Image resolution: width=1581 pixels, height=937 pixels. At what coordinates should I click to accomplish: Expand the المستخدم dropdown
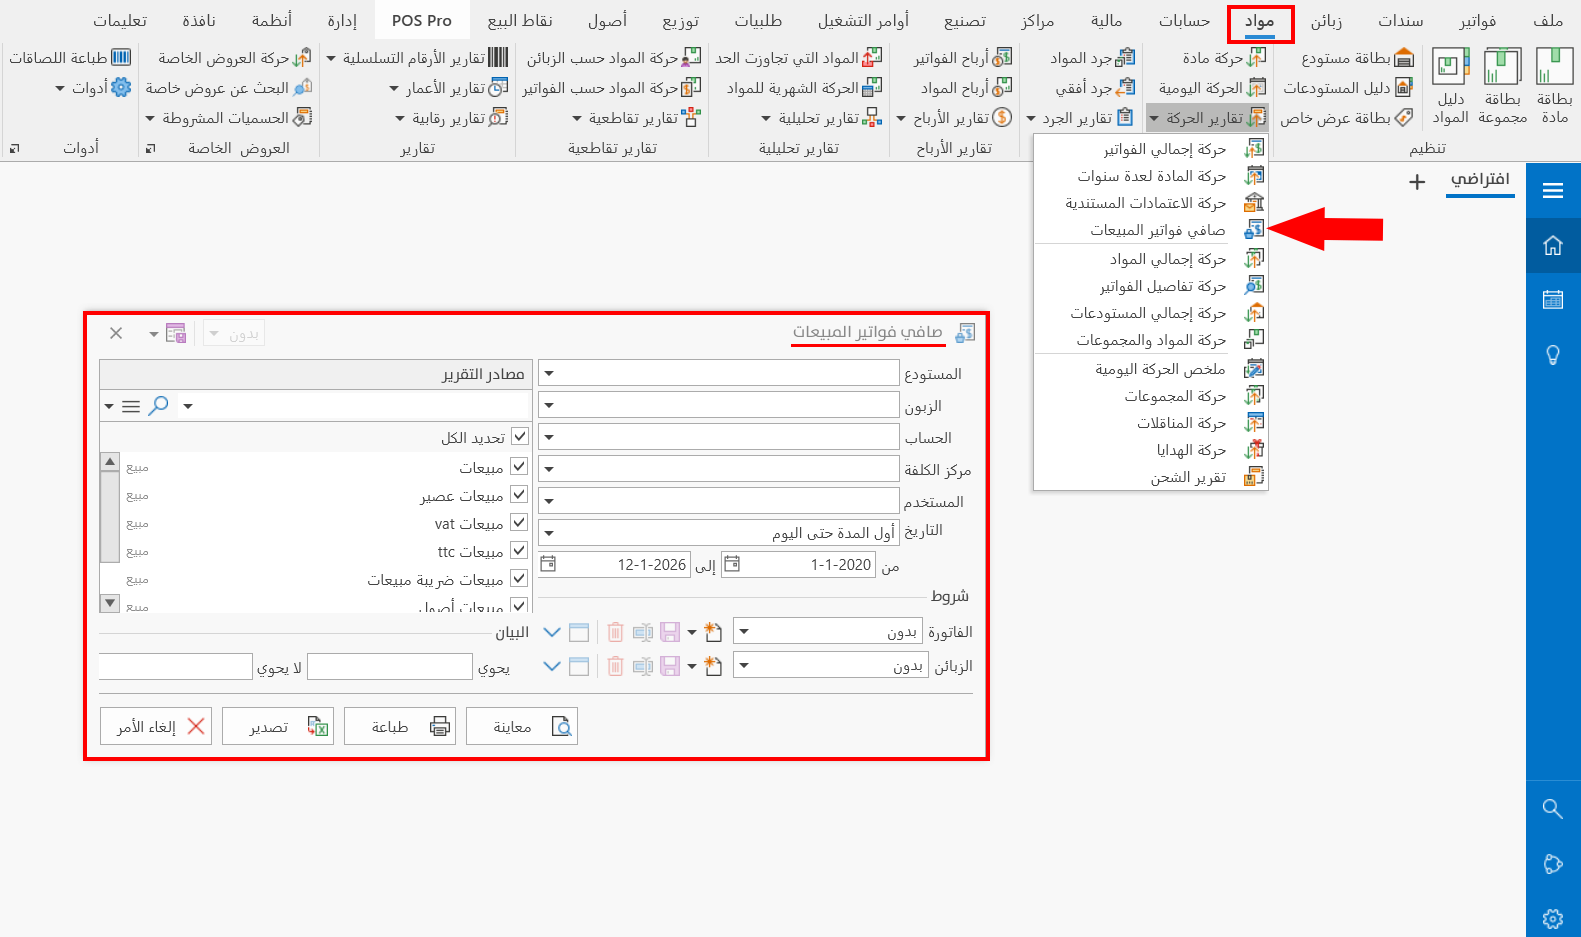tap(549, 501)
